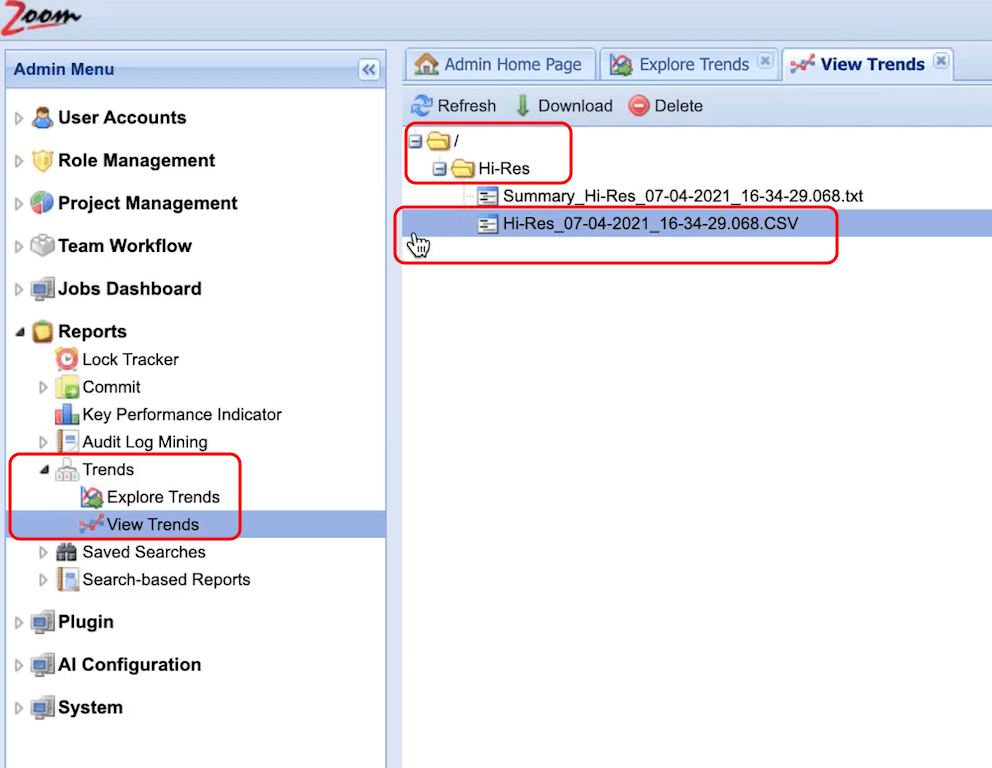Expand the Search-based Reports node
The width and height of the screenshot is (992, 768).
coord(43,579)
